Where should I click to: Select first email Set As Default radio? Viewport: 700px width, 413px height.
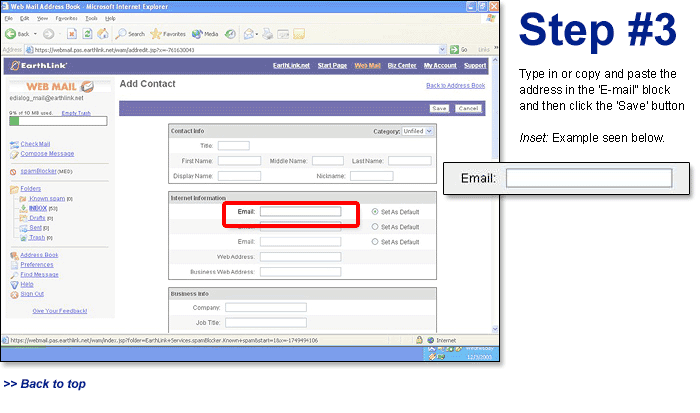[375, 212]
